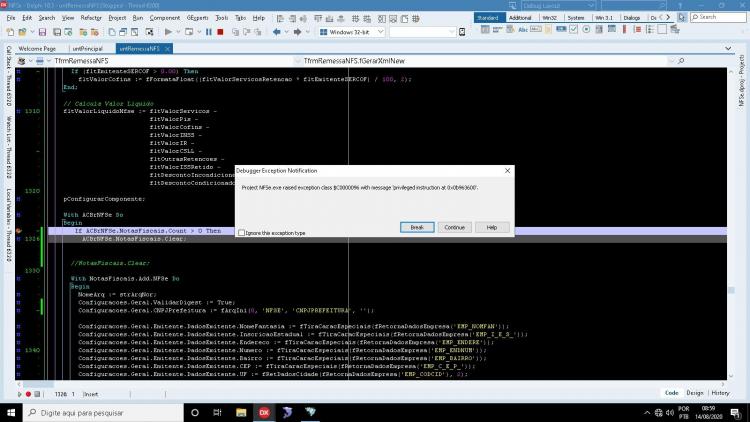Open the Component menu
Image resolution: width=750 pixels, height=422 pixels.
coord(165,18)
